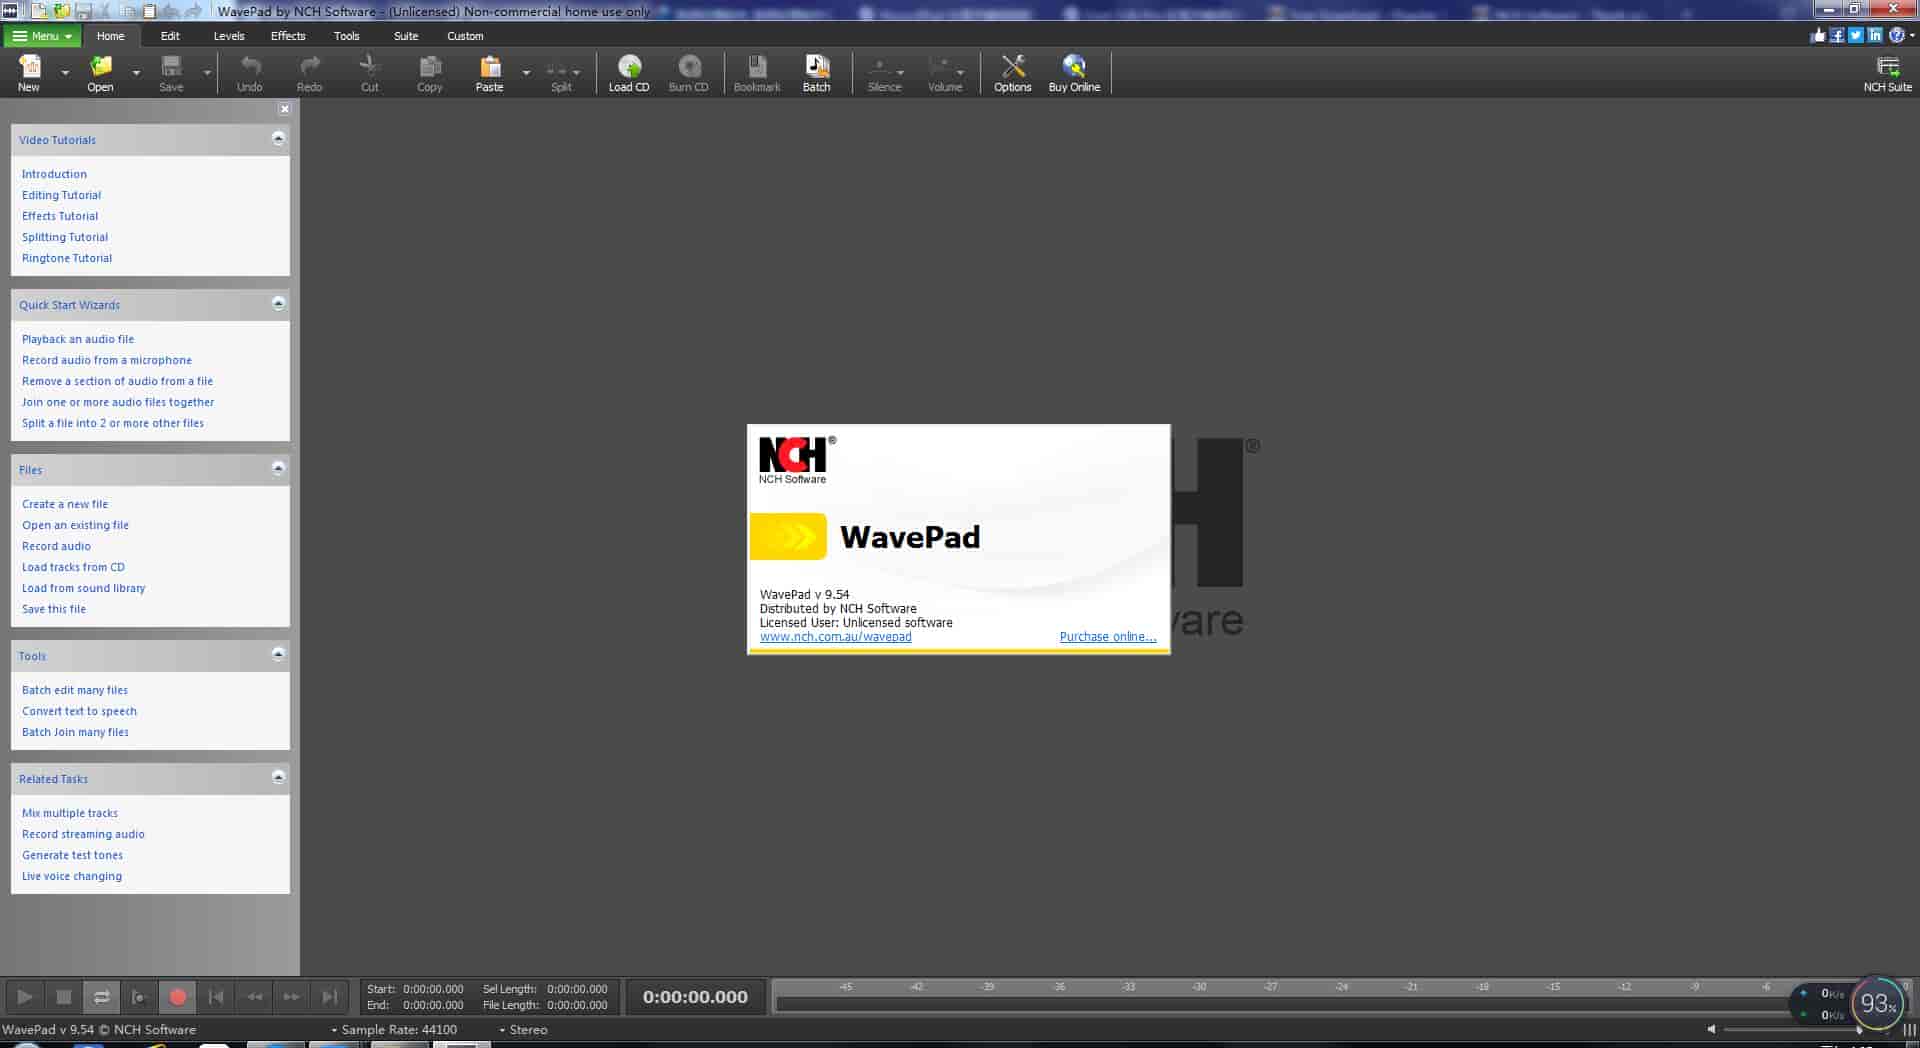Viewport: 1920px width, 1048px height.
Task: Open WavePad Options
Action: click(1012, 72)
